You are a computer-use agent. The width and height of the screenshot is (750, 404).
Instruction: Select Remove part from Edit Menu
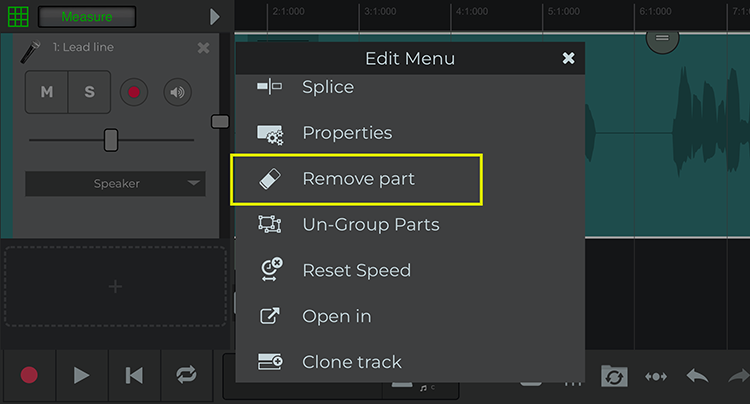(x=356, y=179)
